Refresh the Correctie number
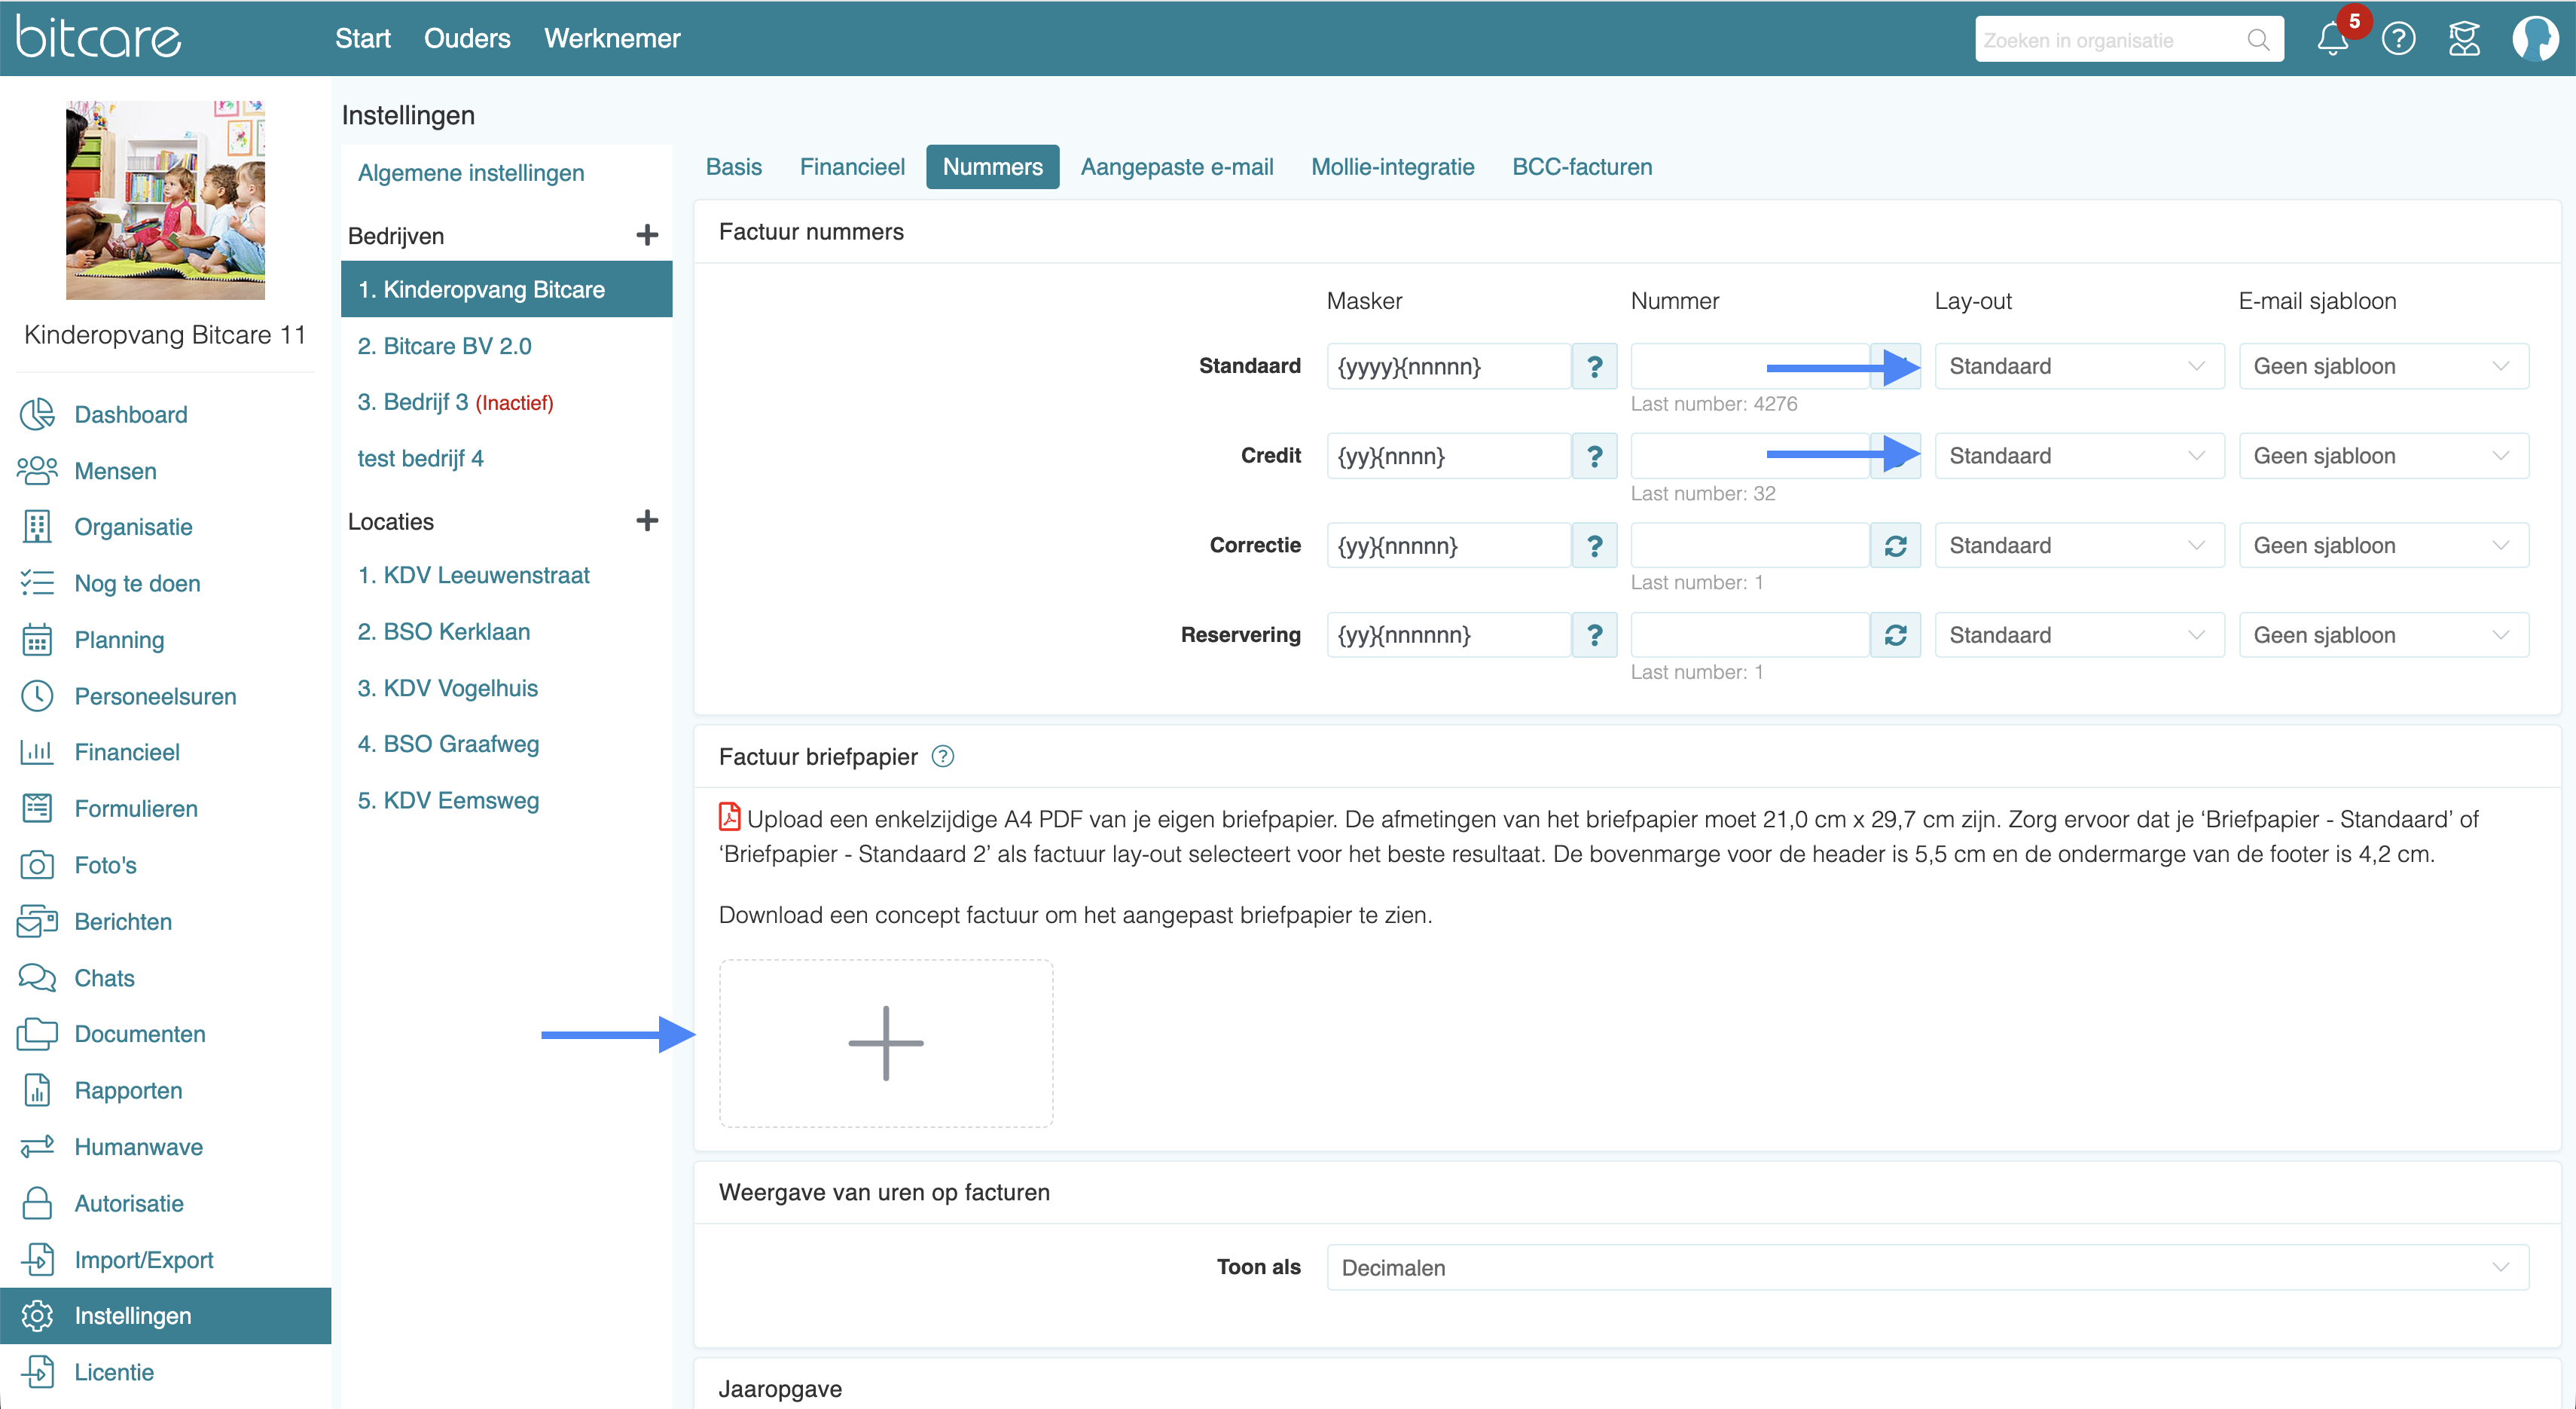 1895,545
